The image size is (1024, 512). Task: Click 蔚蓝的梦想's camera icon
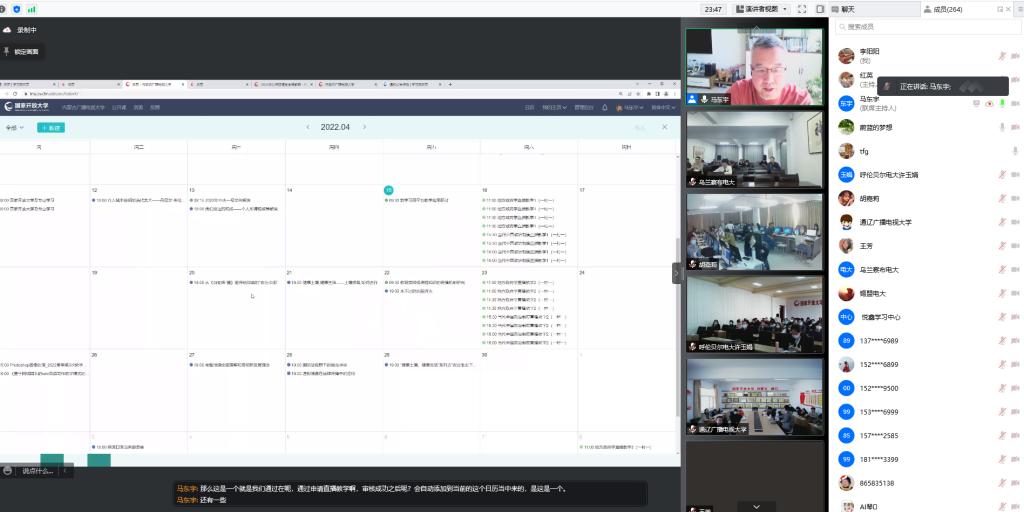(1016, 127)
